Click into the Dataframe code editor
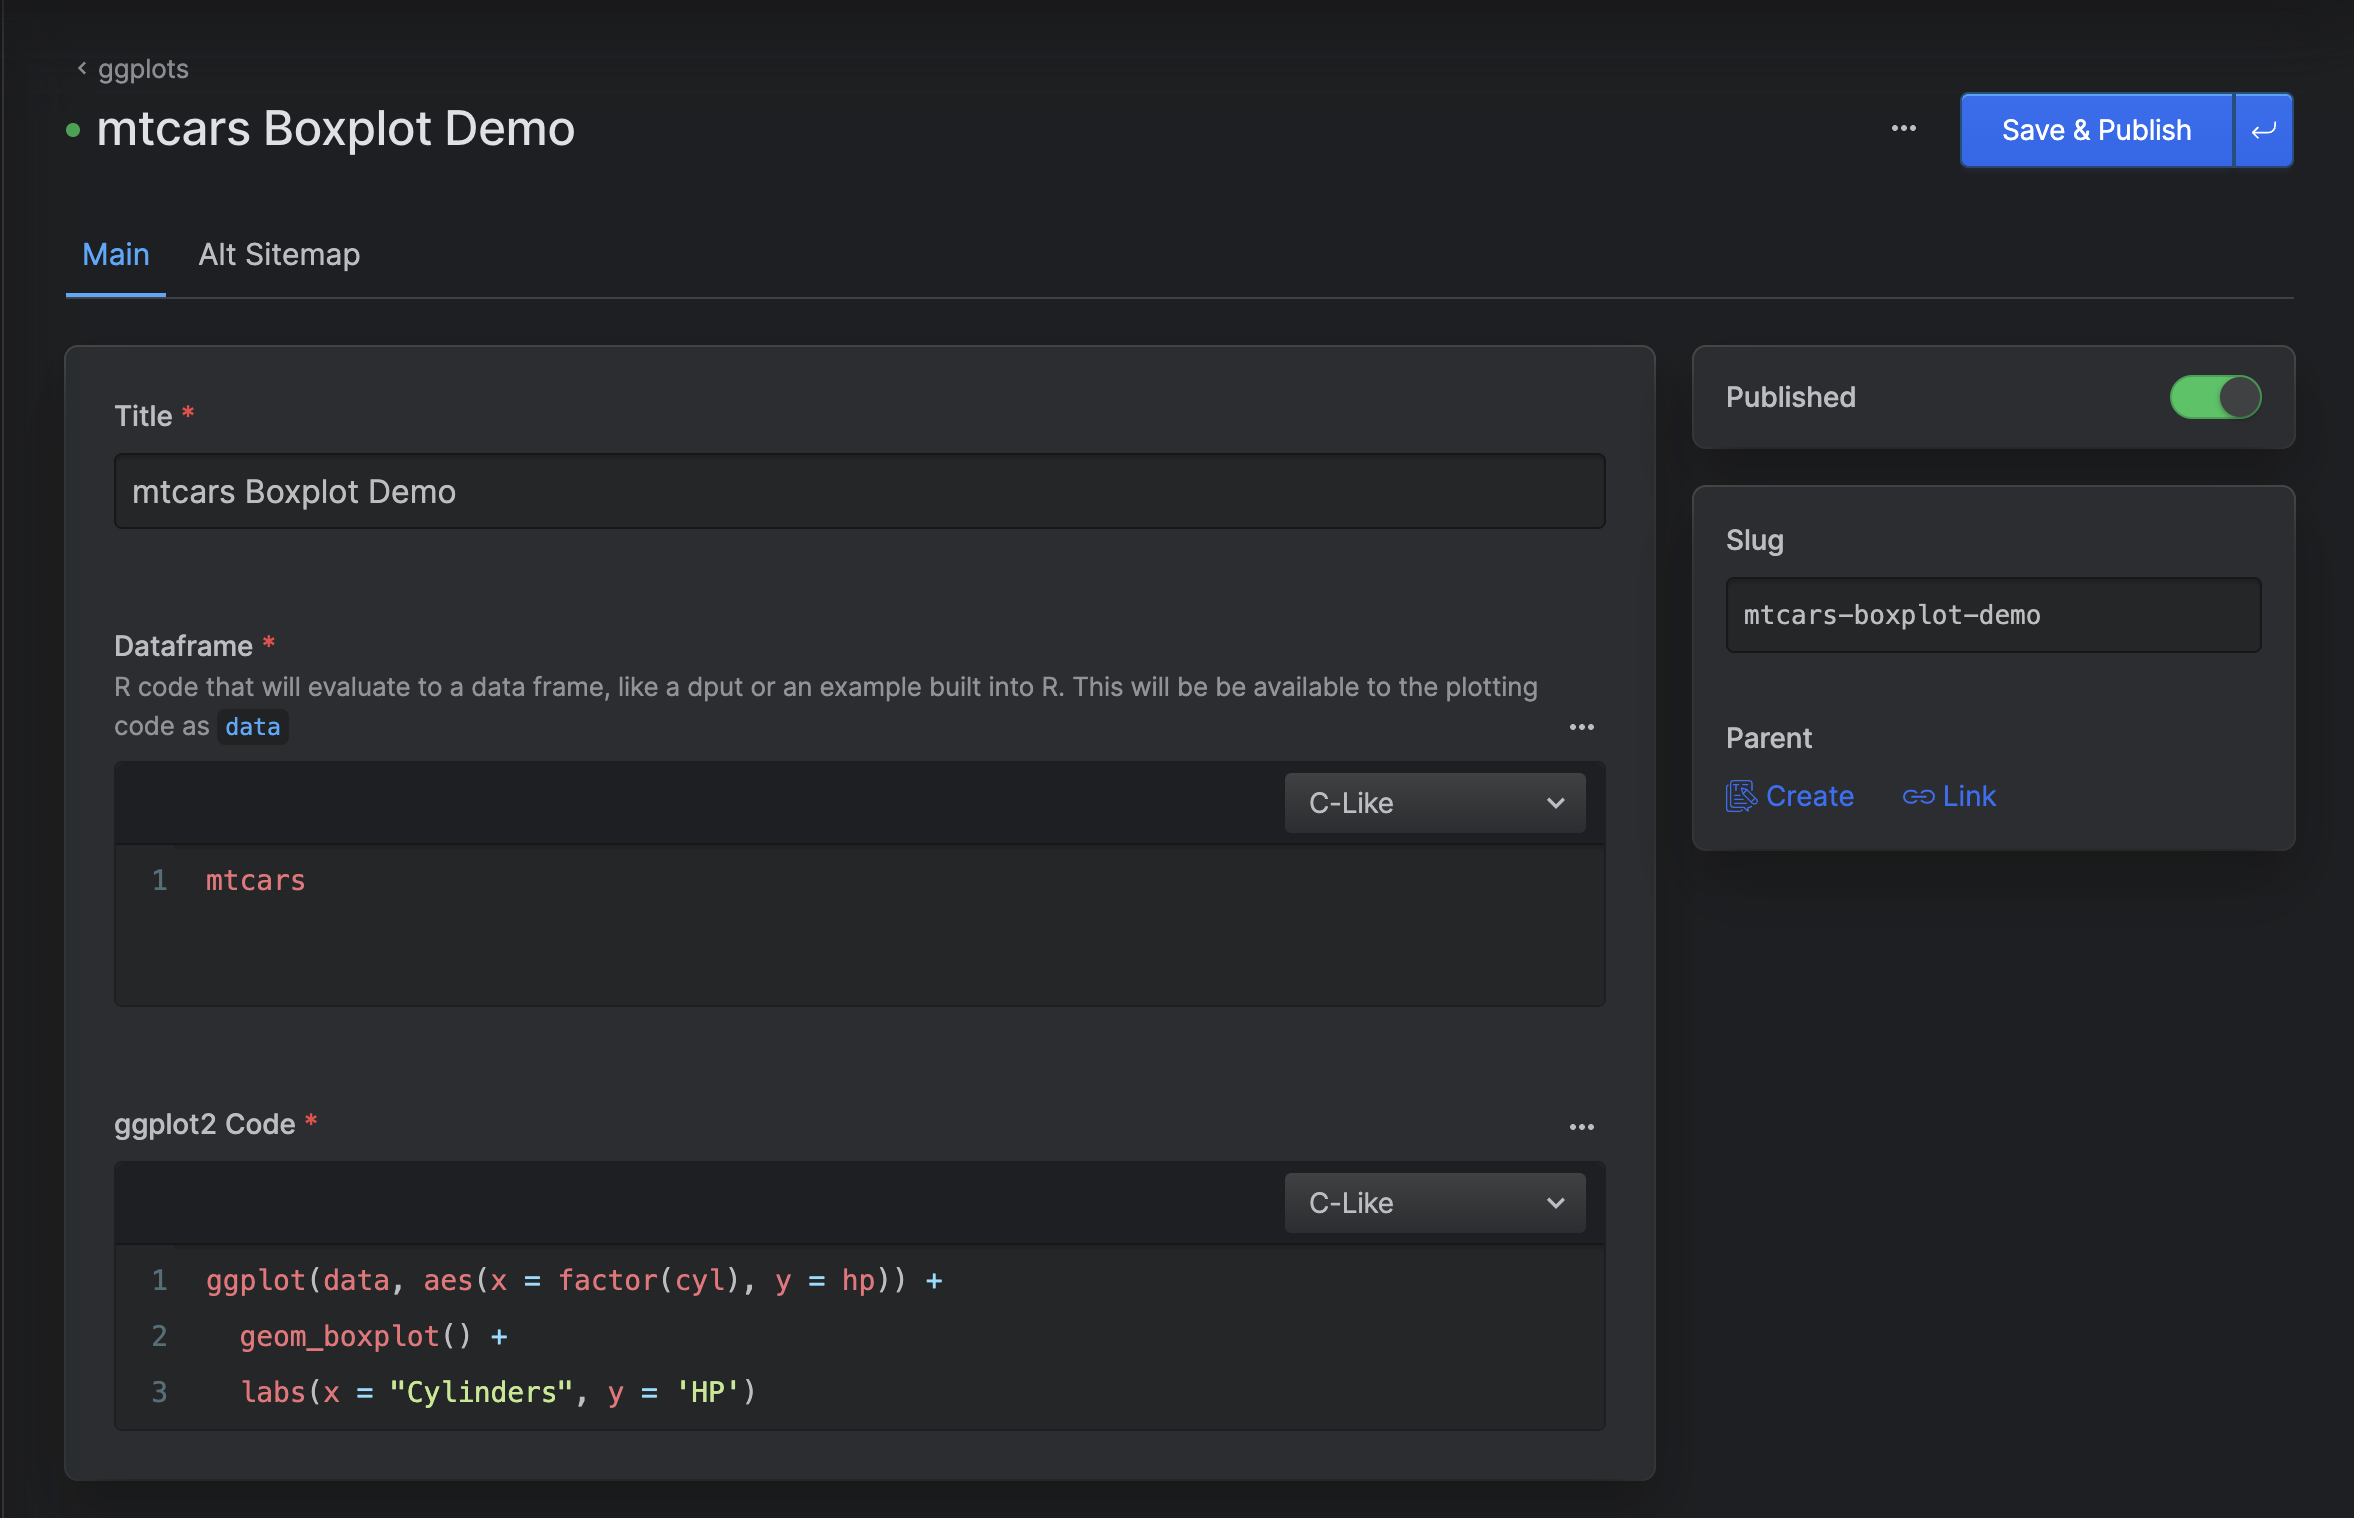Screen dimensions: 2354x1518 click(860, 925)
